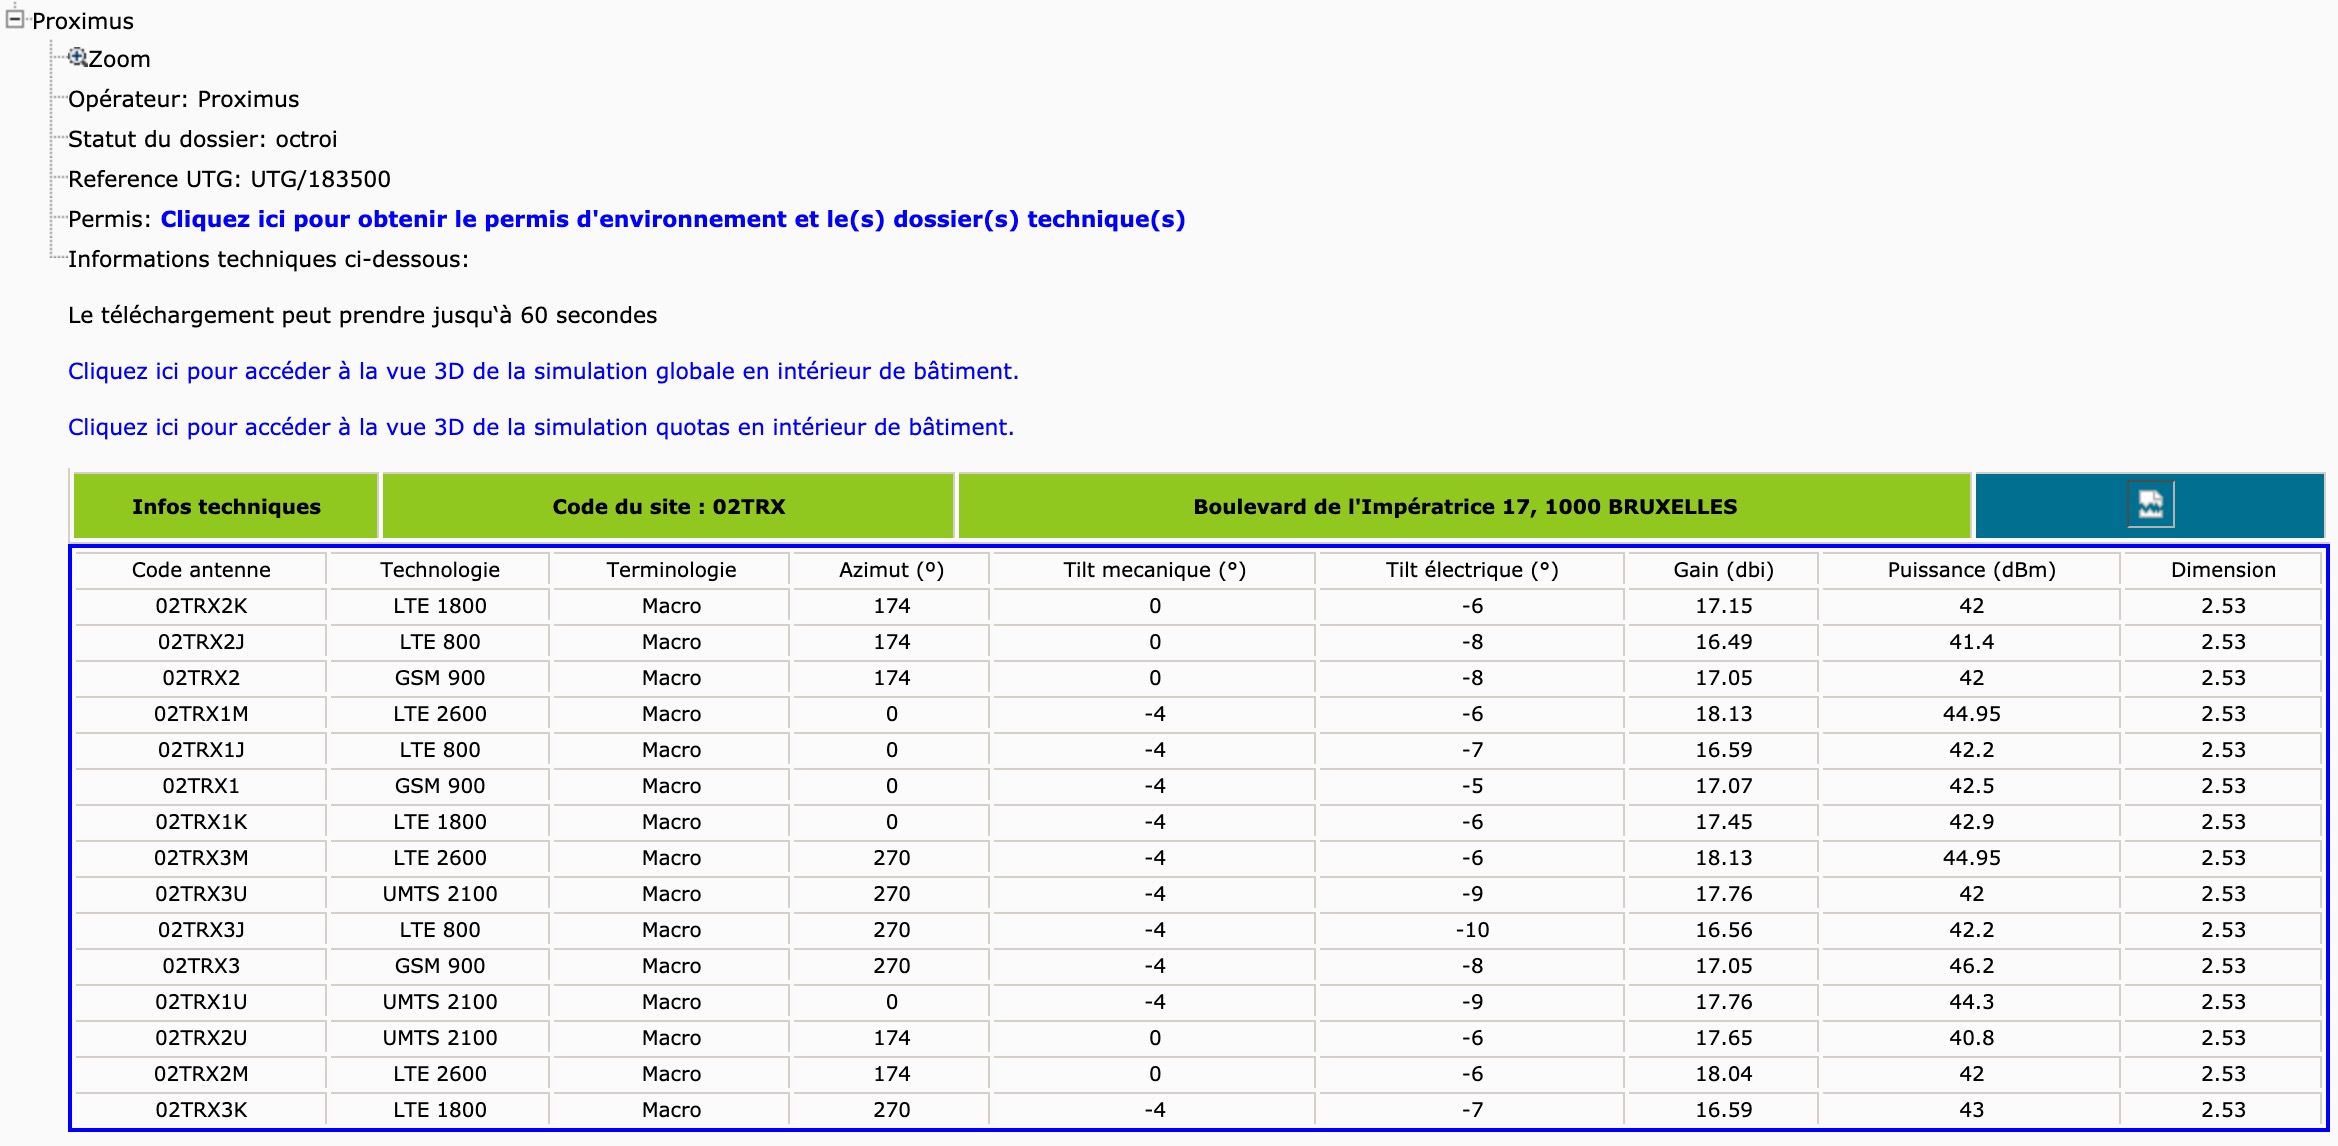
Task: Select Reference UTG: UTG/183500 row
Action: pyautogui.click(x=229, y=179)
